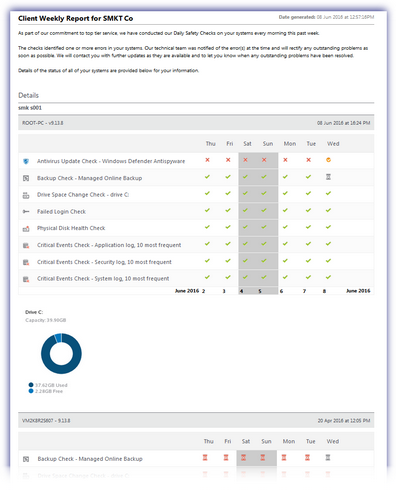This screenshot has height=490, width=396.
Task: Click the dark blue Used legend dot
Action: tap(31, 385)
